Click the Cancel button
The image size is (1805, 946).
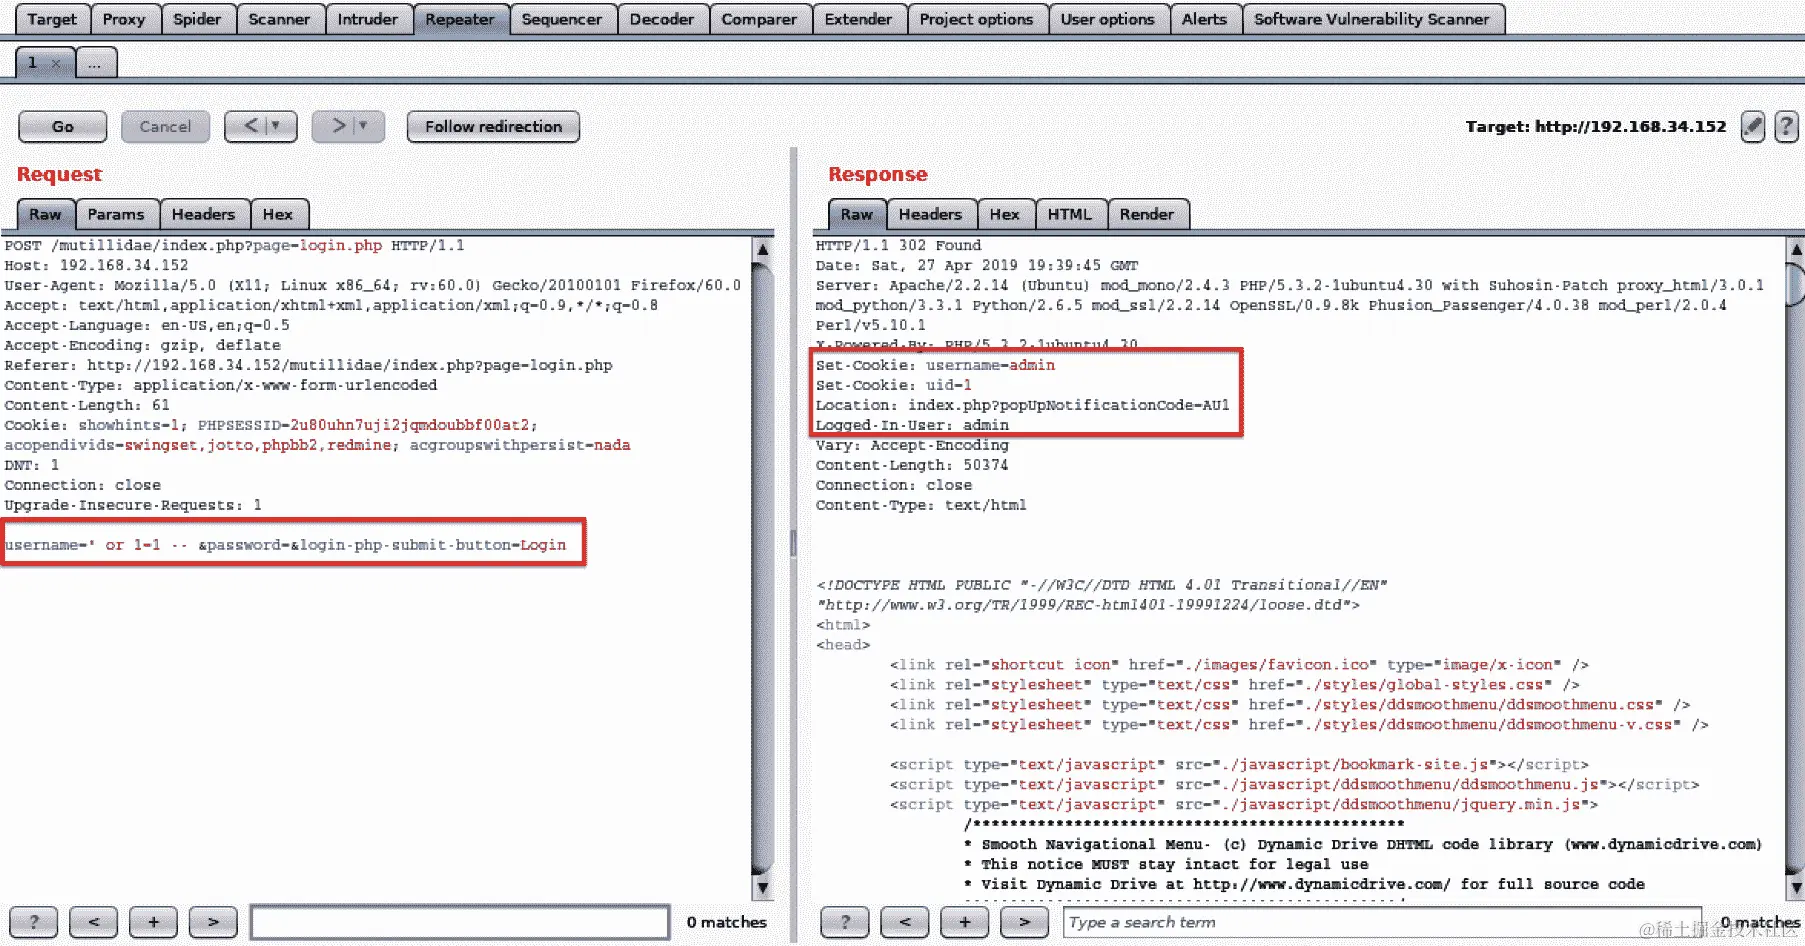coord(165,126)
